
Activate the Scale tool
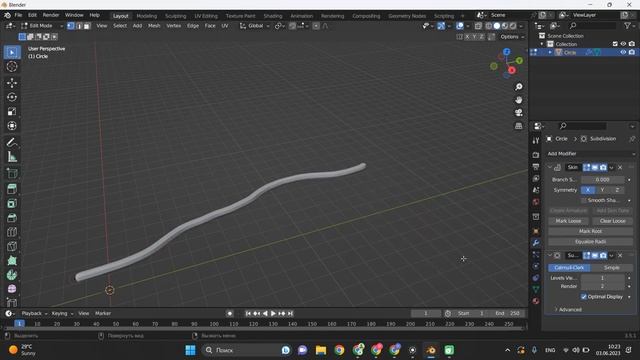tap(12, 111)
